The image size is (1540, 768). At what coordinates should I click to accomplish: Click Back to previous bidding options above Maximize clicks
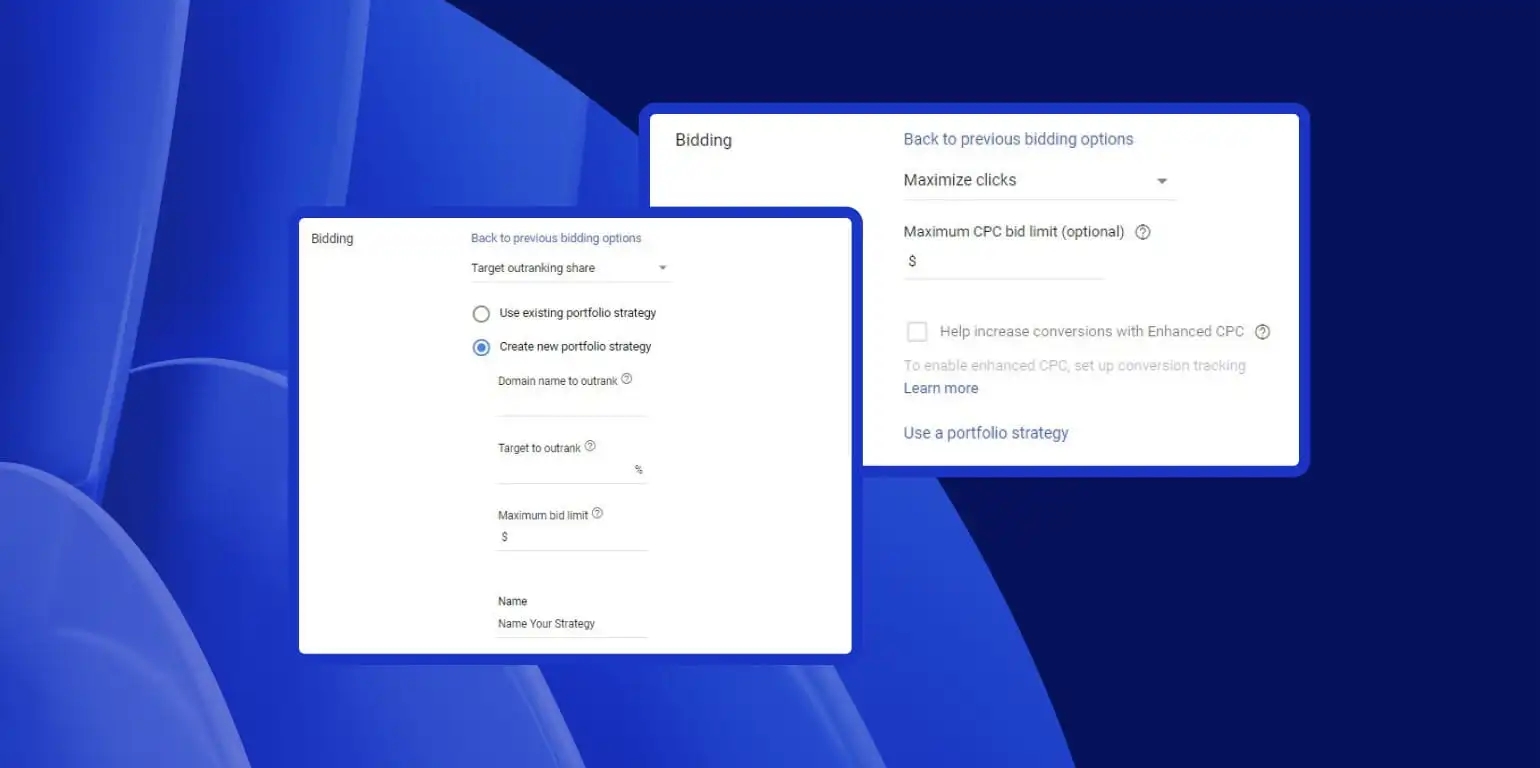coord(1018,139)
